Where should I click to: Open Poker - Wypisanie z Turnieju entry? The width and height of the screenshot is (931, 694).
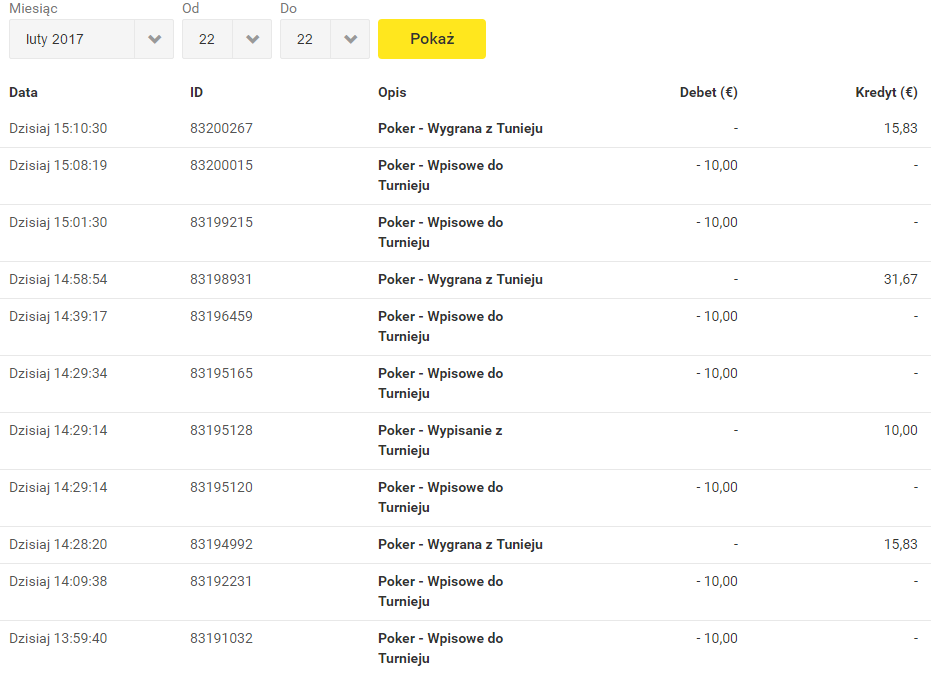[x=440, y=440]
